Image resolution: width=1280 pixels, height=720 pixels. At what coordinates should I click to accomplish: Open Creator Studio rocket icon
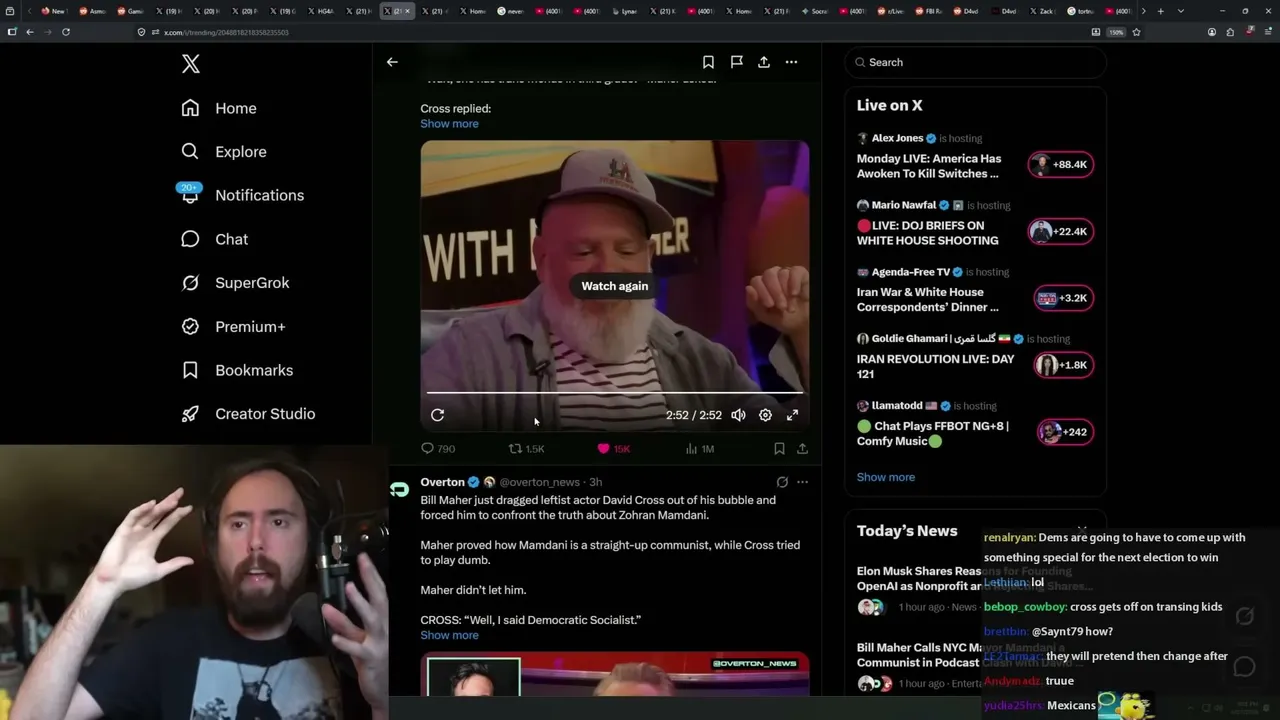190,414
